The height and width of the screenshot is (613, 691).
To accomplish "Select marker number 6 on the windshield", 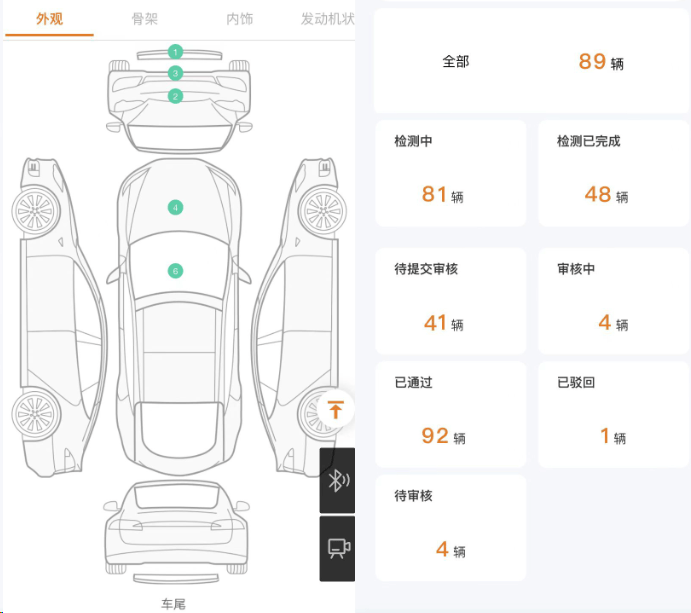I will click(175, 271).
